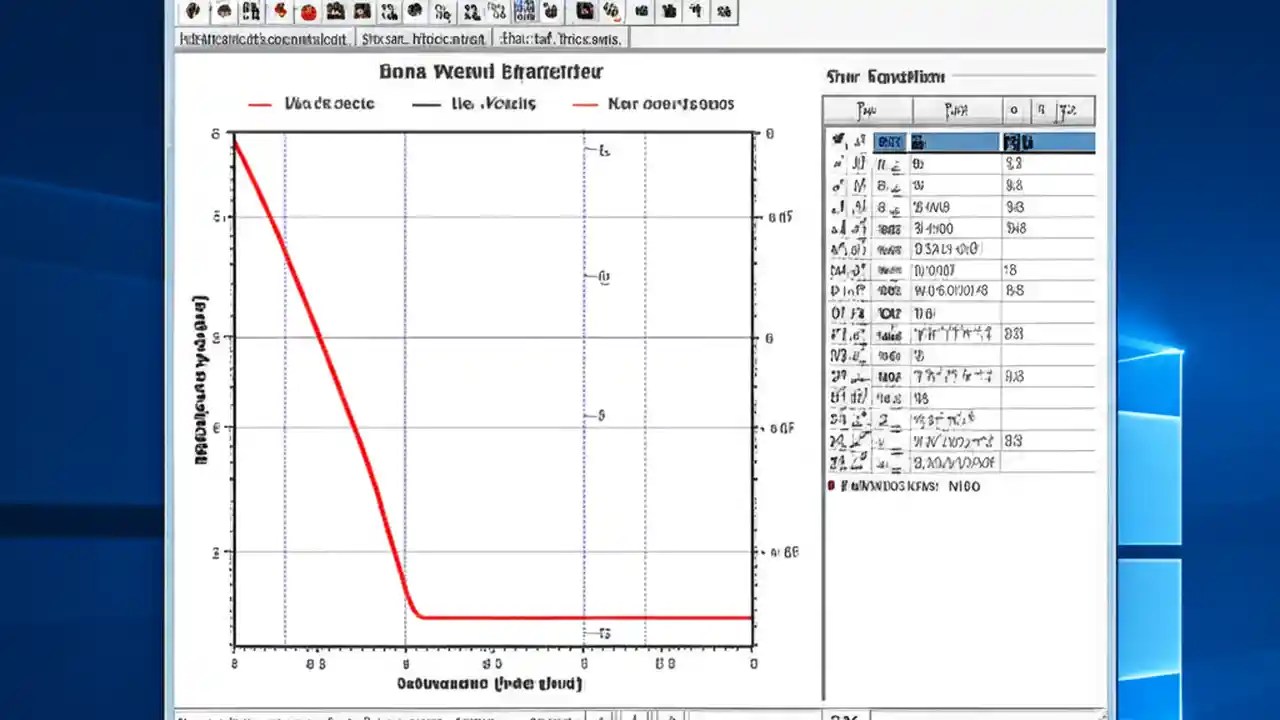Image resolution: width=1280 pixels, height=720 pixels.
Task: Click the value field showing 3.6 in the status bar
Action: pyautogui.click(x=846, y=716)
